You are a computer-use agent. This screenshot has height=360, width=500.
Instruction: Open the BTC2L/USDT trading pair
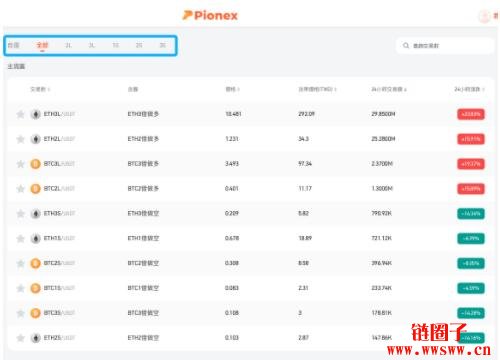pos(59,189)
